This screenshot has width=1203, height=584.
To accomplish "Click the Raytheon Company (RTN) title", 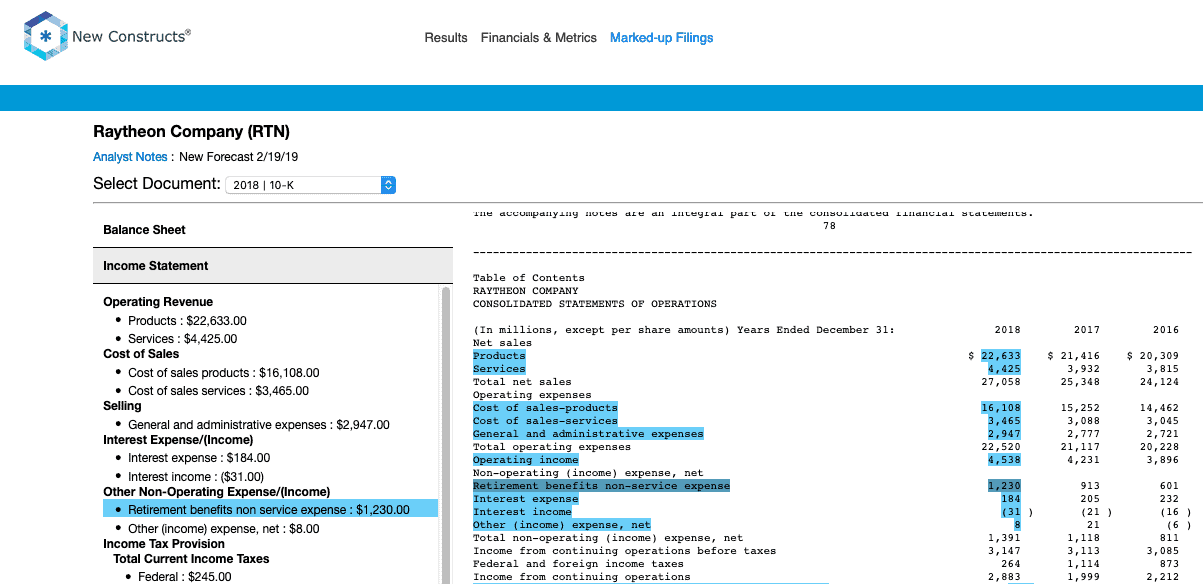I will 192,132.
